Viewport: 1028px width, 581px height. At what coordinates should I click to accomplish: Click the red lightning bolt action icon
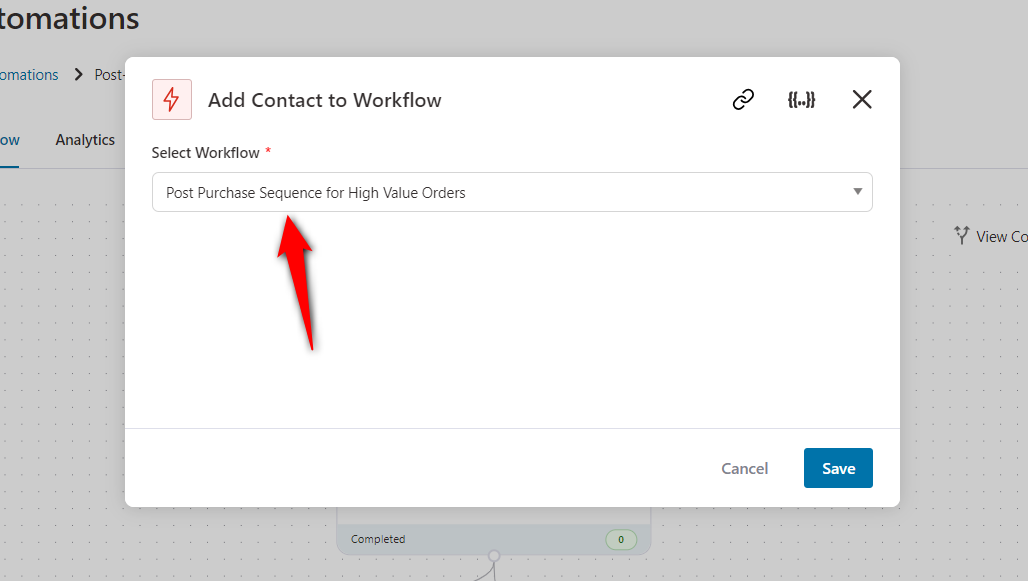point(172,100)
